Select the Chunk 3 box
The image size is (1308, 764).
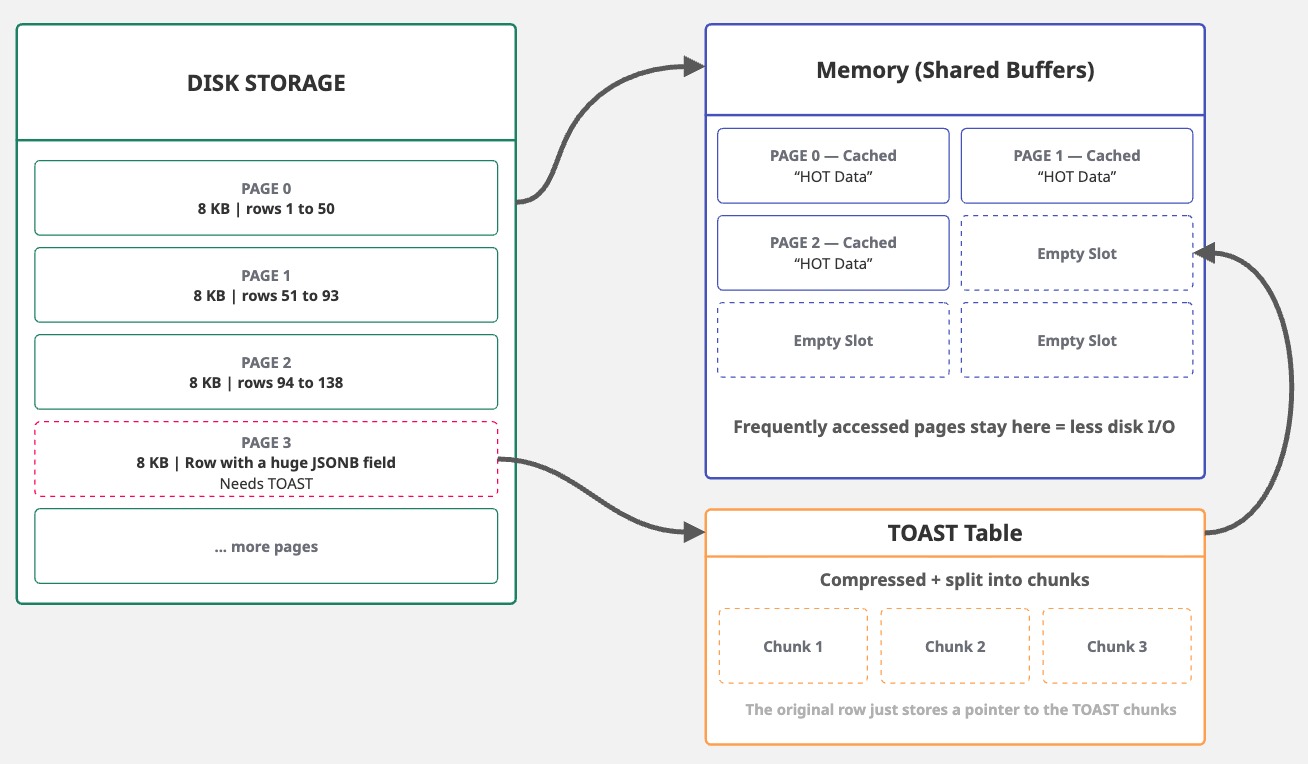point(1117,646)
